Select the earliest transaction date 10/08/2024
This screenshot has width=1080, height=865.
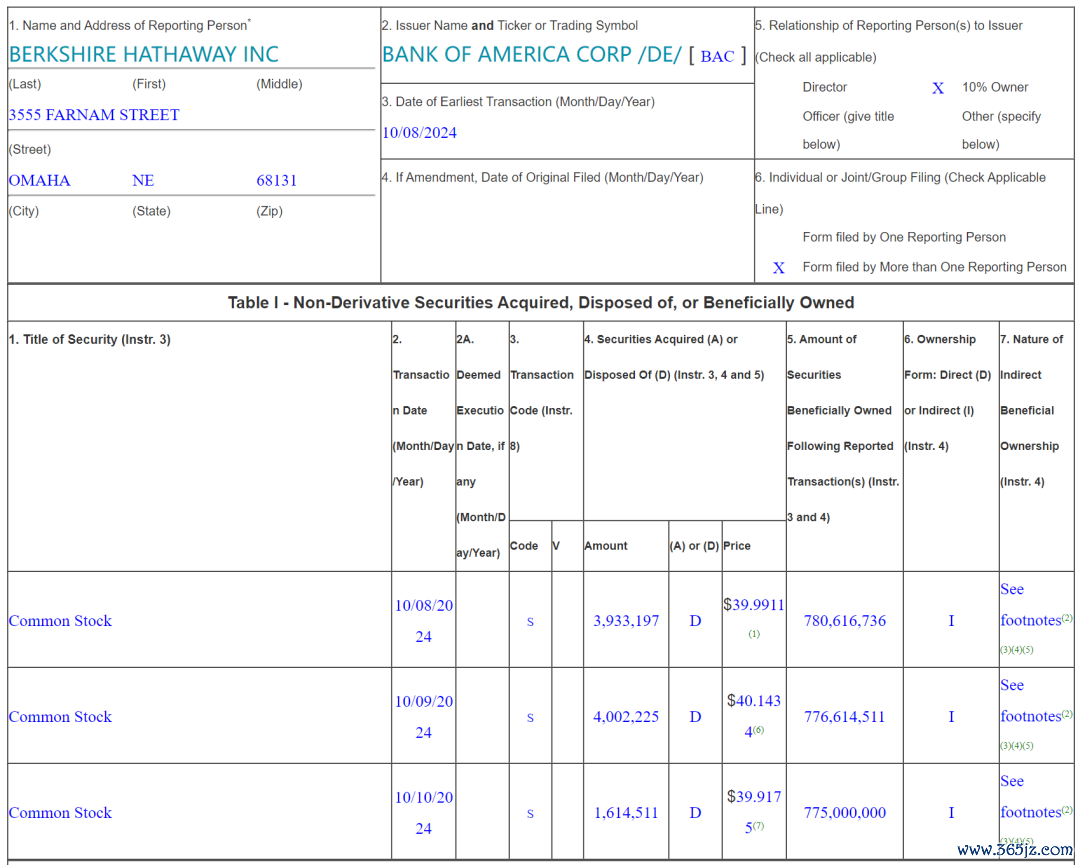point(419,133)
